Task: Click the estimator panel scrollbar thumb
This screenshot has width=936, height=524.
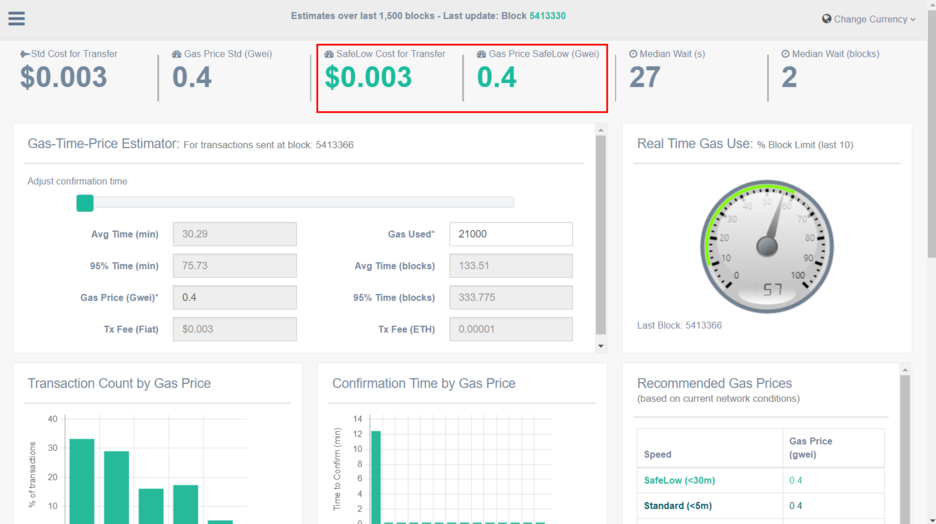Action: [601, 235]
